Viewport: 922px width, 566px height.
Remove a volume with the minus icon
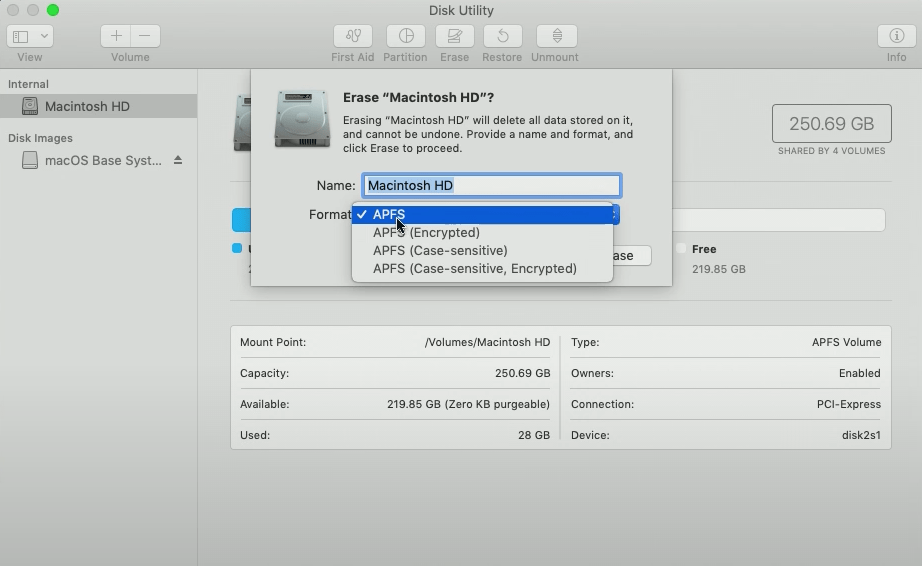(x=145, y=36)
